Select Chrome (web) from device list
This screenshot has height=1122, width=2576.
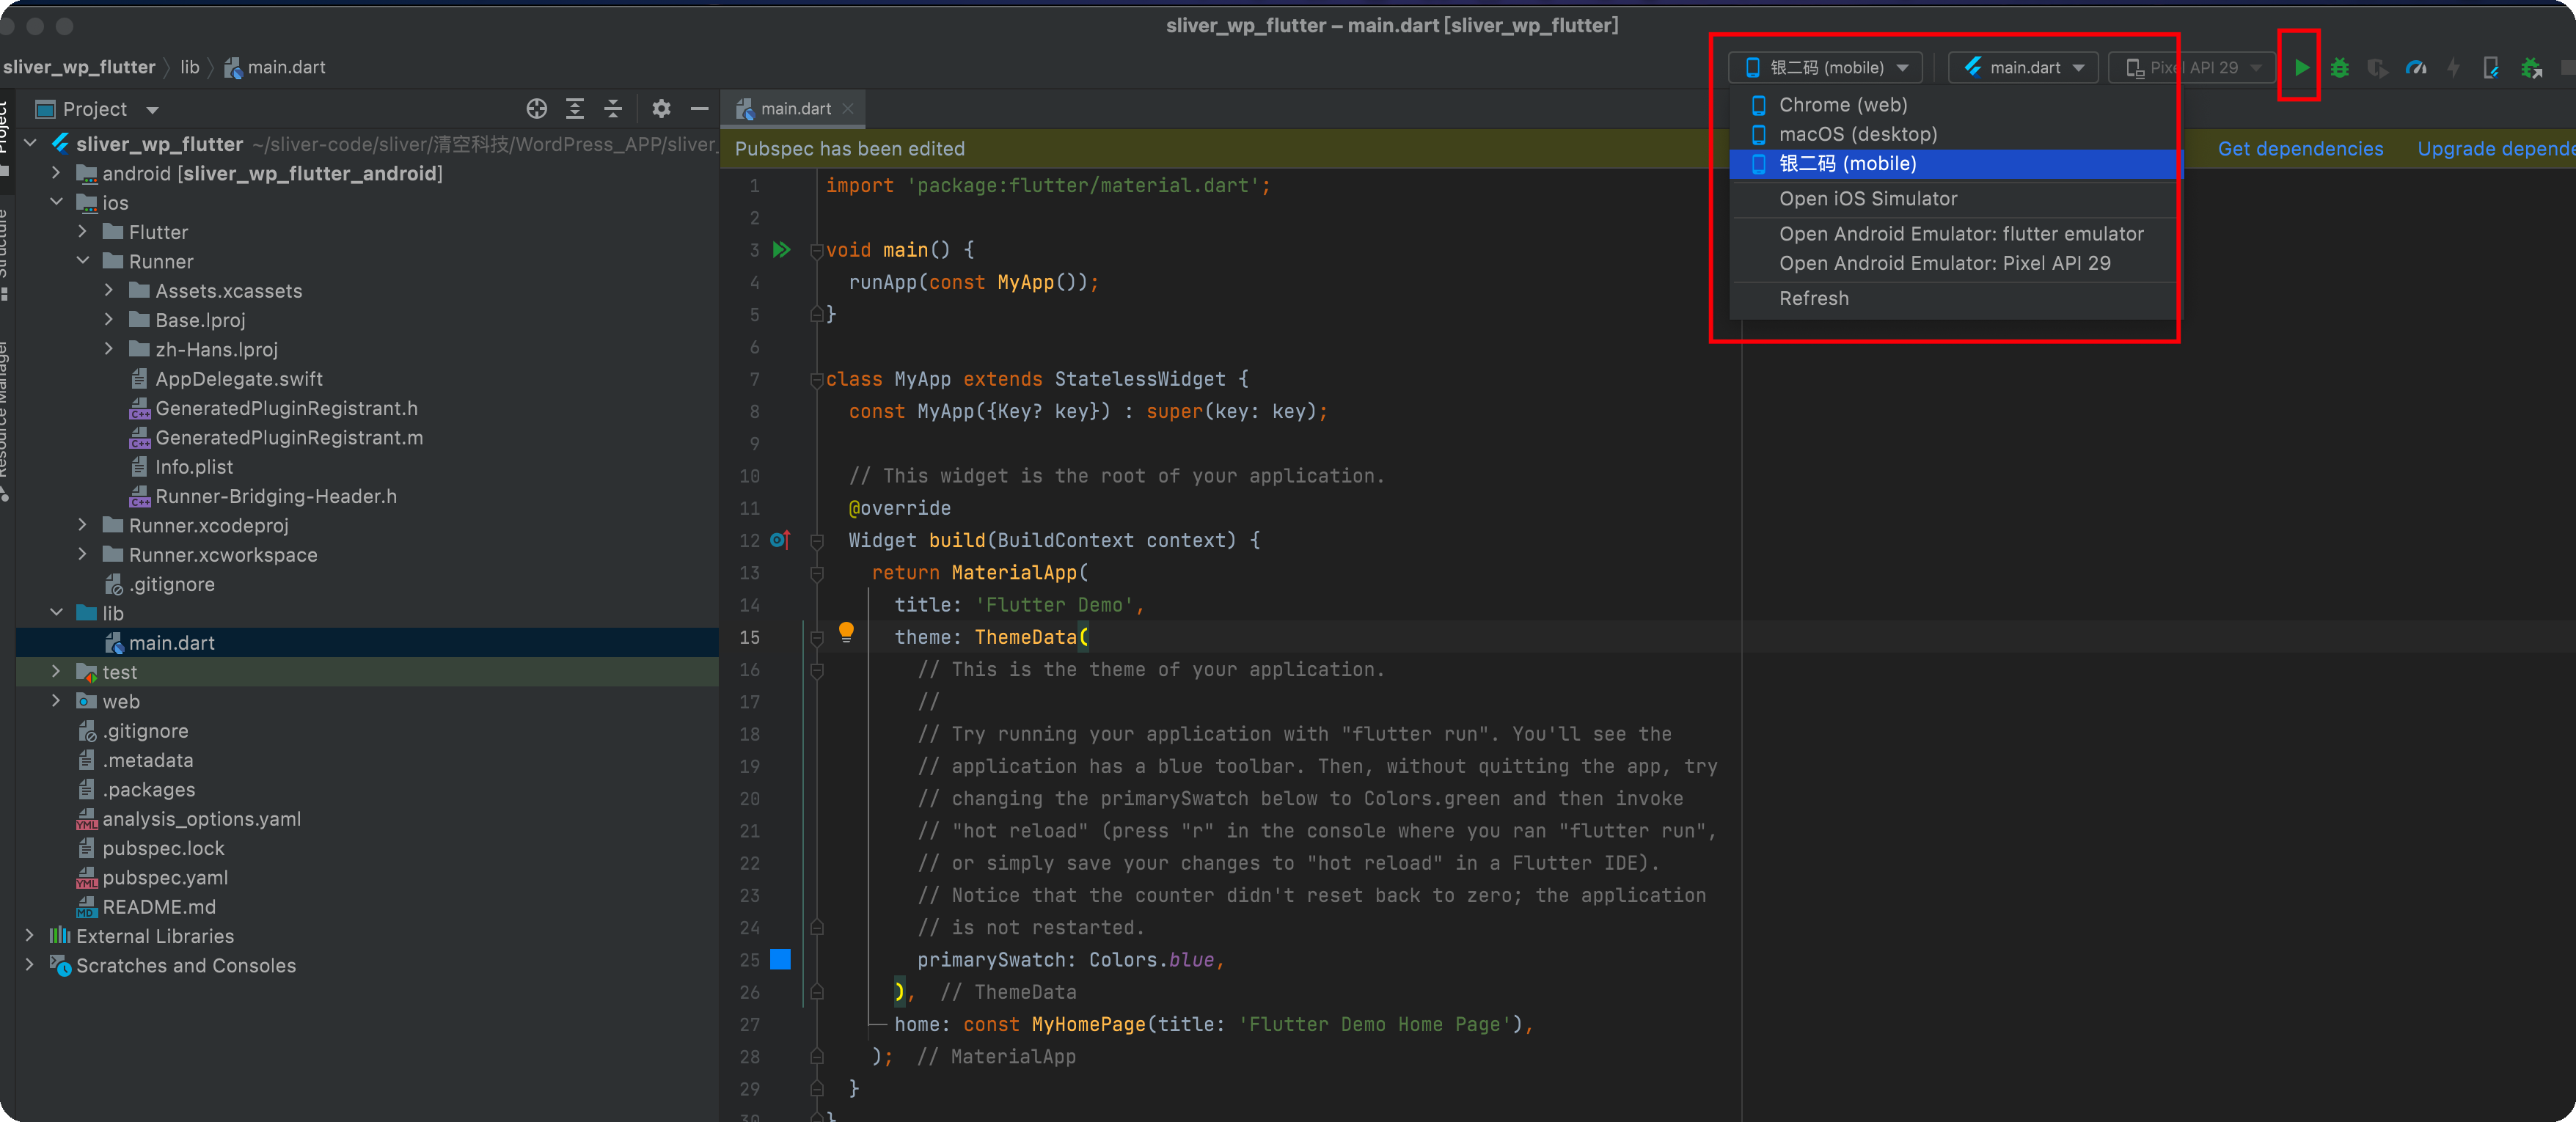click(1842, 104)
